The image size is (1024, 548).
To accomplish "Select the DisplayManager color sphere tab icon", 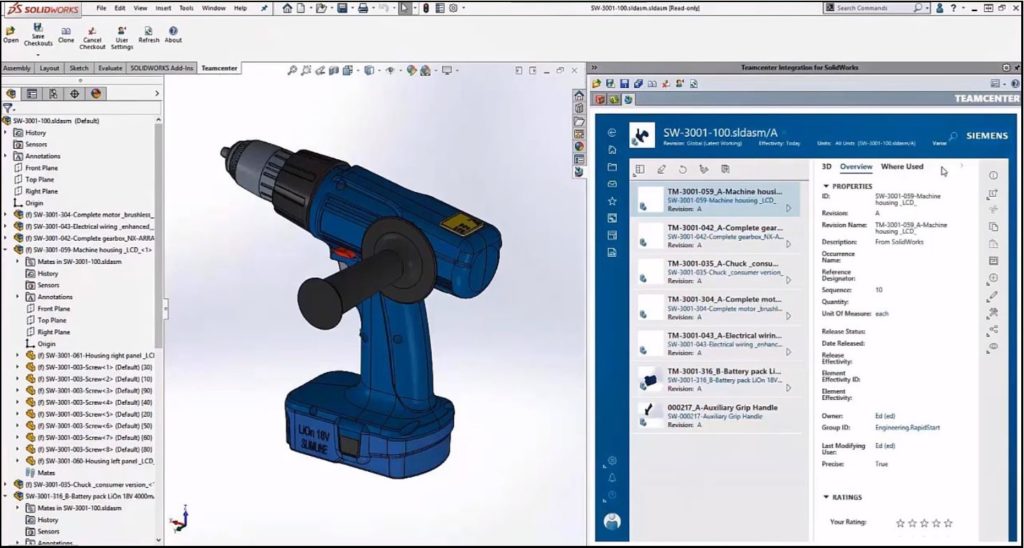I will 96,93.
